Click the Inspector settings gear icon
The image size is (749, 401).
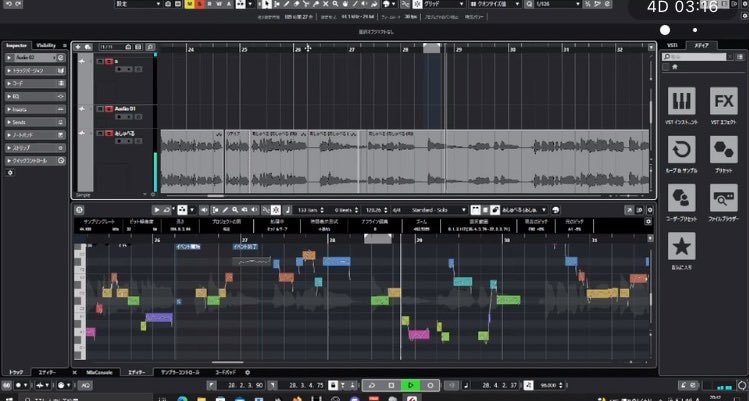pyautogui.click(x=10, y=173)
